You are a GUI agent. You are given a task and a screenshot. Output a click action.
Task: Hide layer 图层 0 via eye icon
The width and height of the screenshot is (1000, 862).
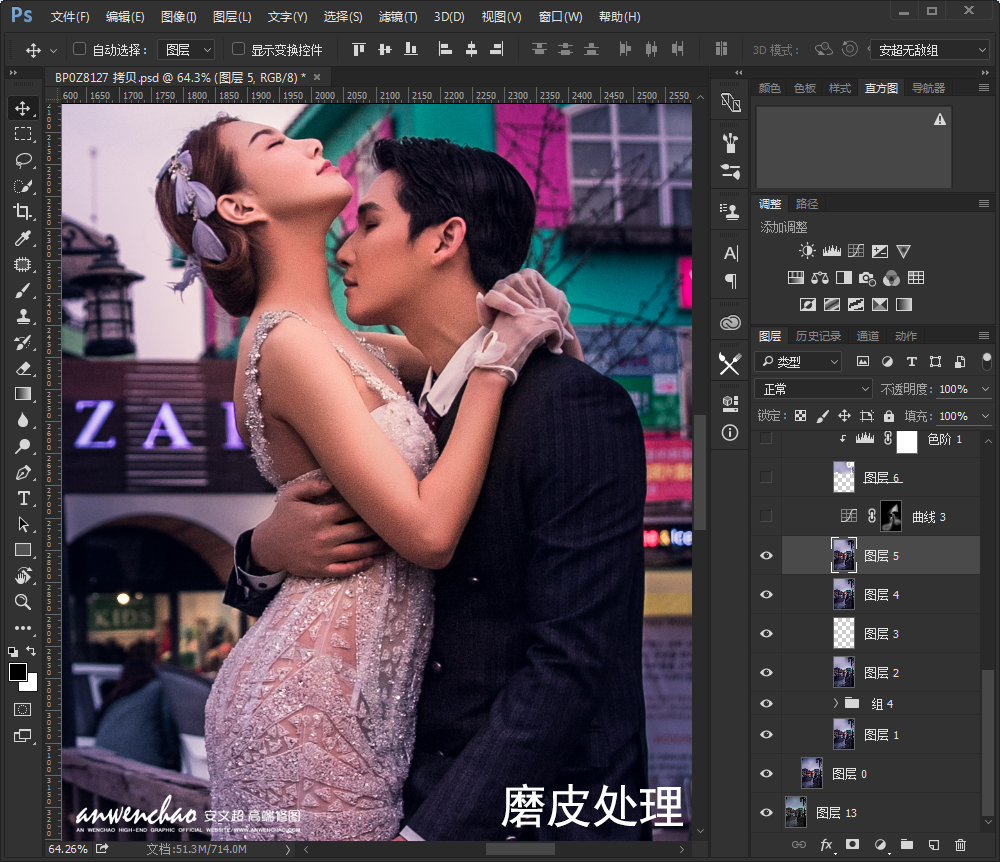pyautogui.click(x=767, y=773)
